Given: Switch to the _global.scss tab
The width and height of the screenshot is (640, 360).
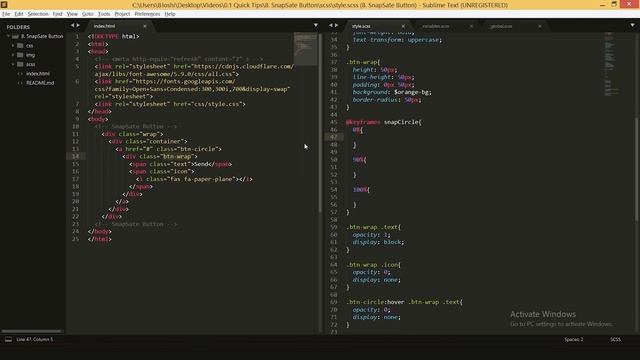Looking at the screenshot, I should pyautogui.click(x=501, y=26).
